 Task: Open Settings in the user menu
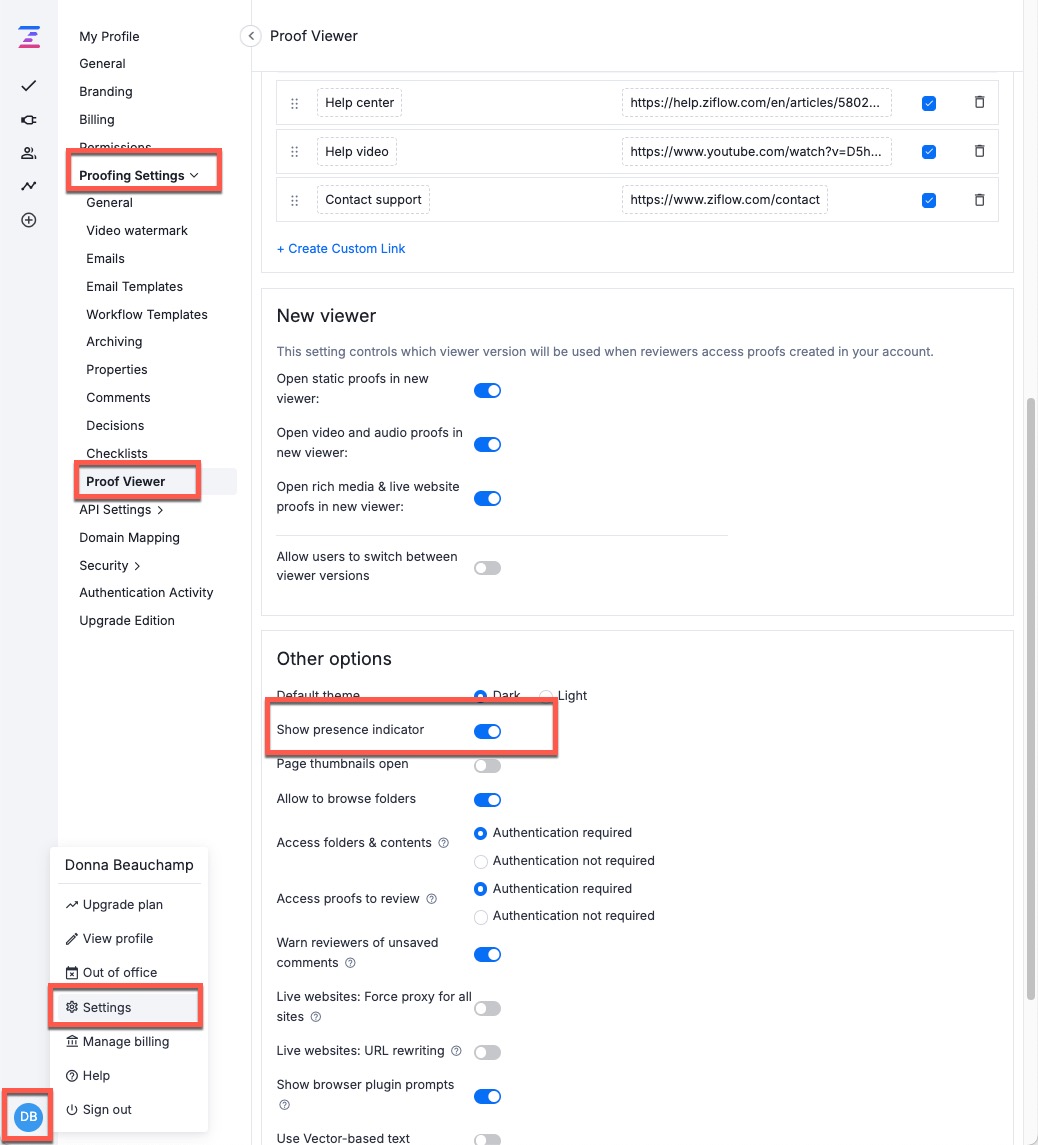point(106,1007)
